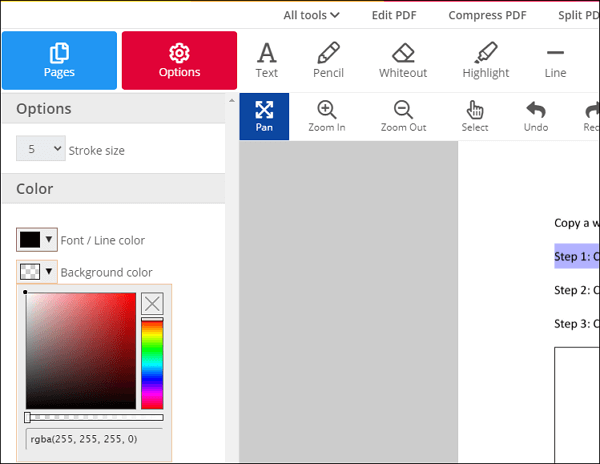600x464 pixels.
Task: Click the rgba color value field
Action: [x=94, y=438]
